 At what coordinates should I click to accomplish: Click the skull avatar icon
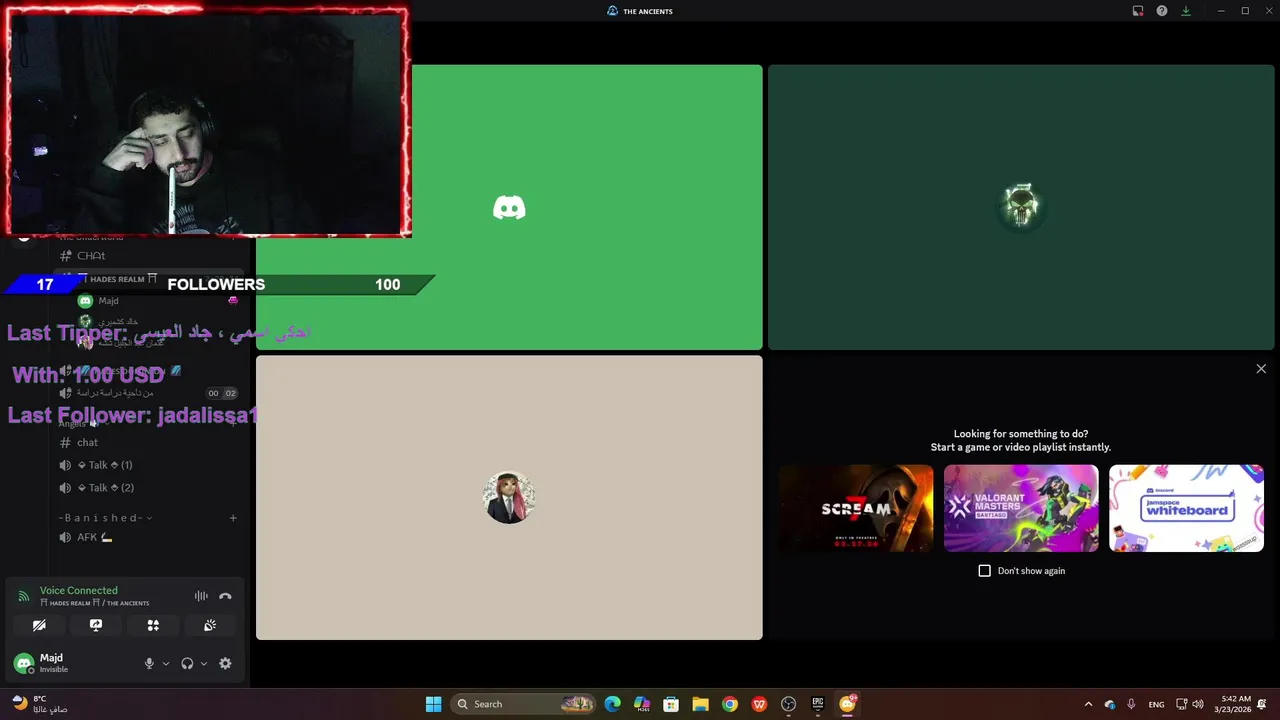(1021, 206)
